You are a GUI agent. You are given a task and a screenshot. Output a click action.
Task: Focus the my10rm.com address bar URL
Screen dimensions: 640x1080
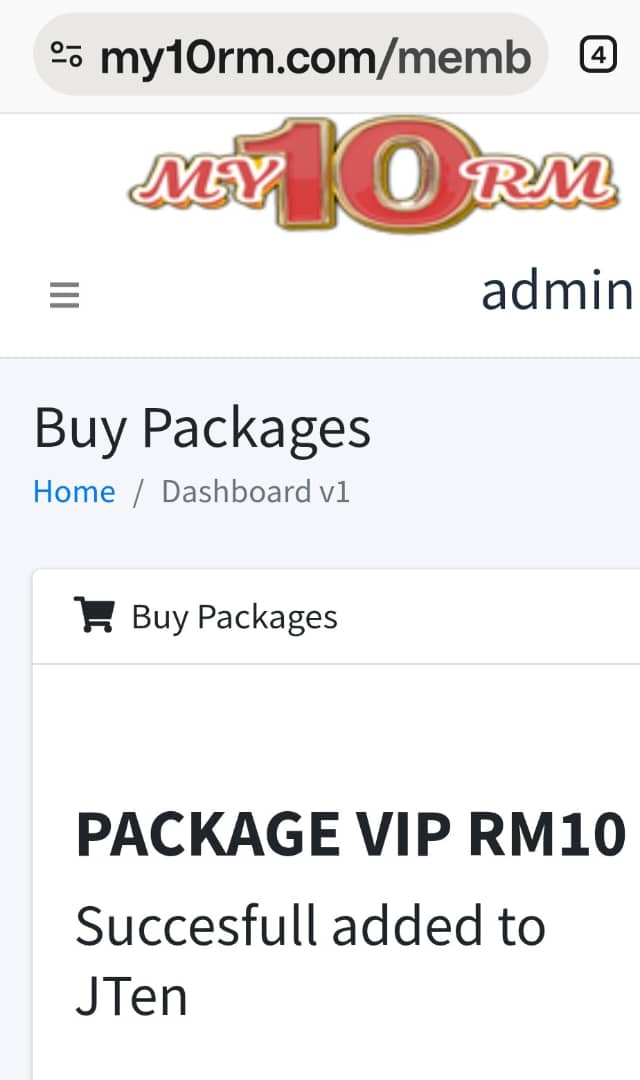315,58
